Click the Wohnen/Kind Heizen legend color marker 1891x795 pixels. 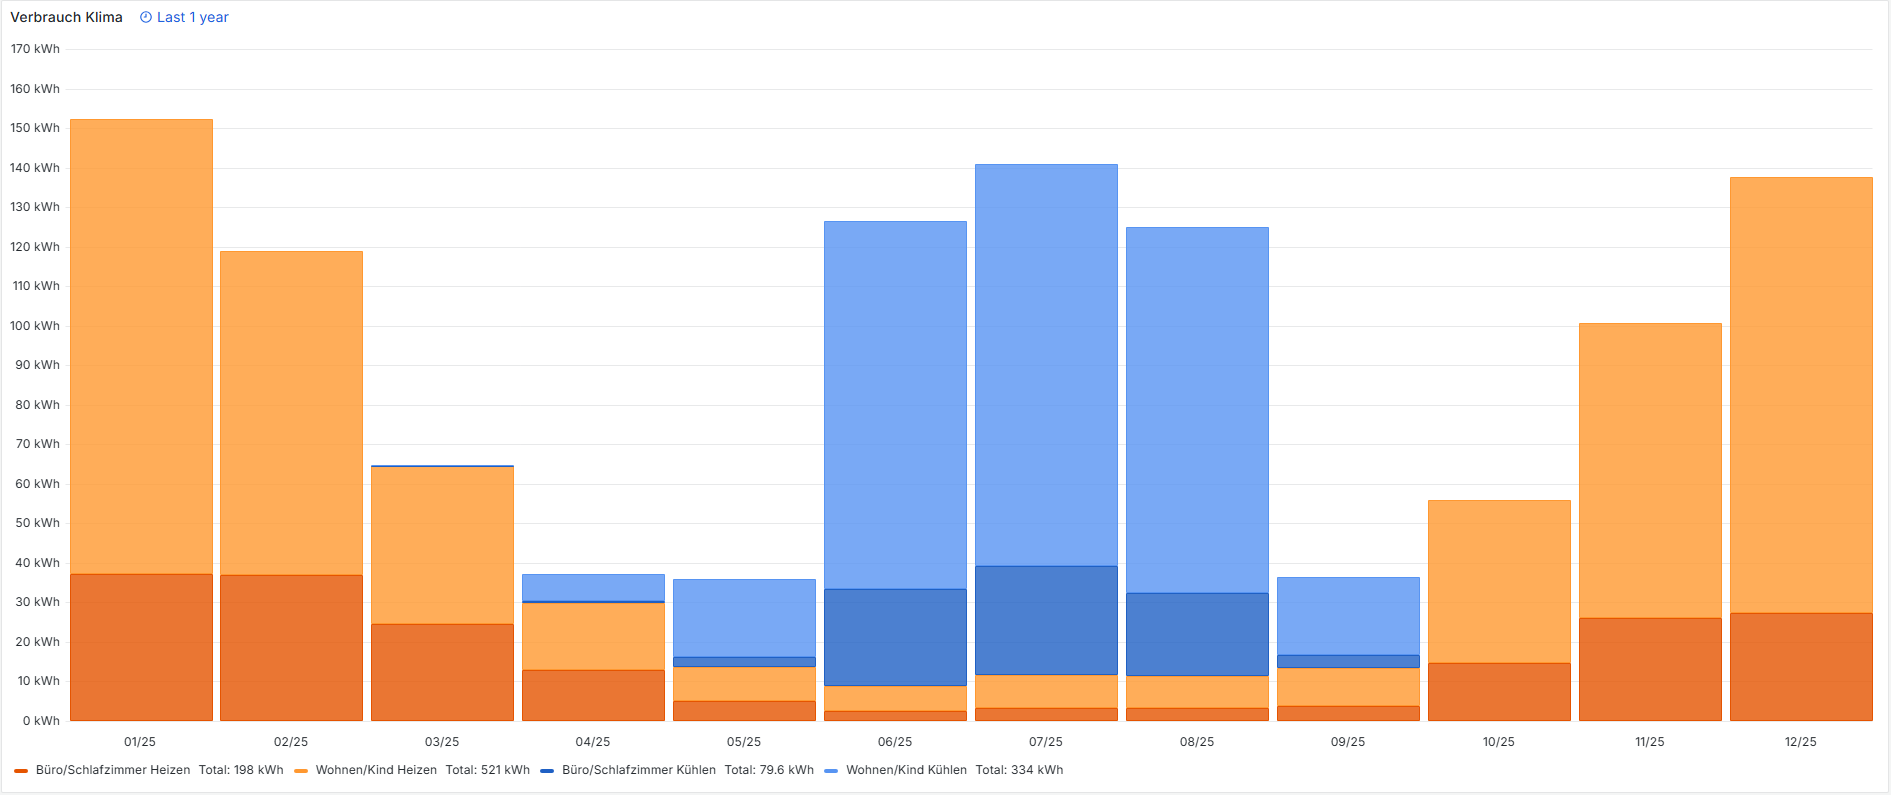(x=301, y=771)
